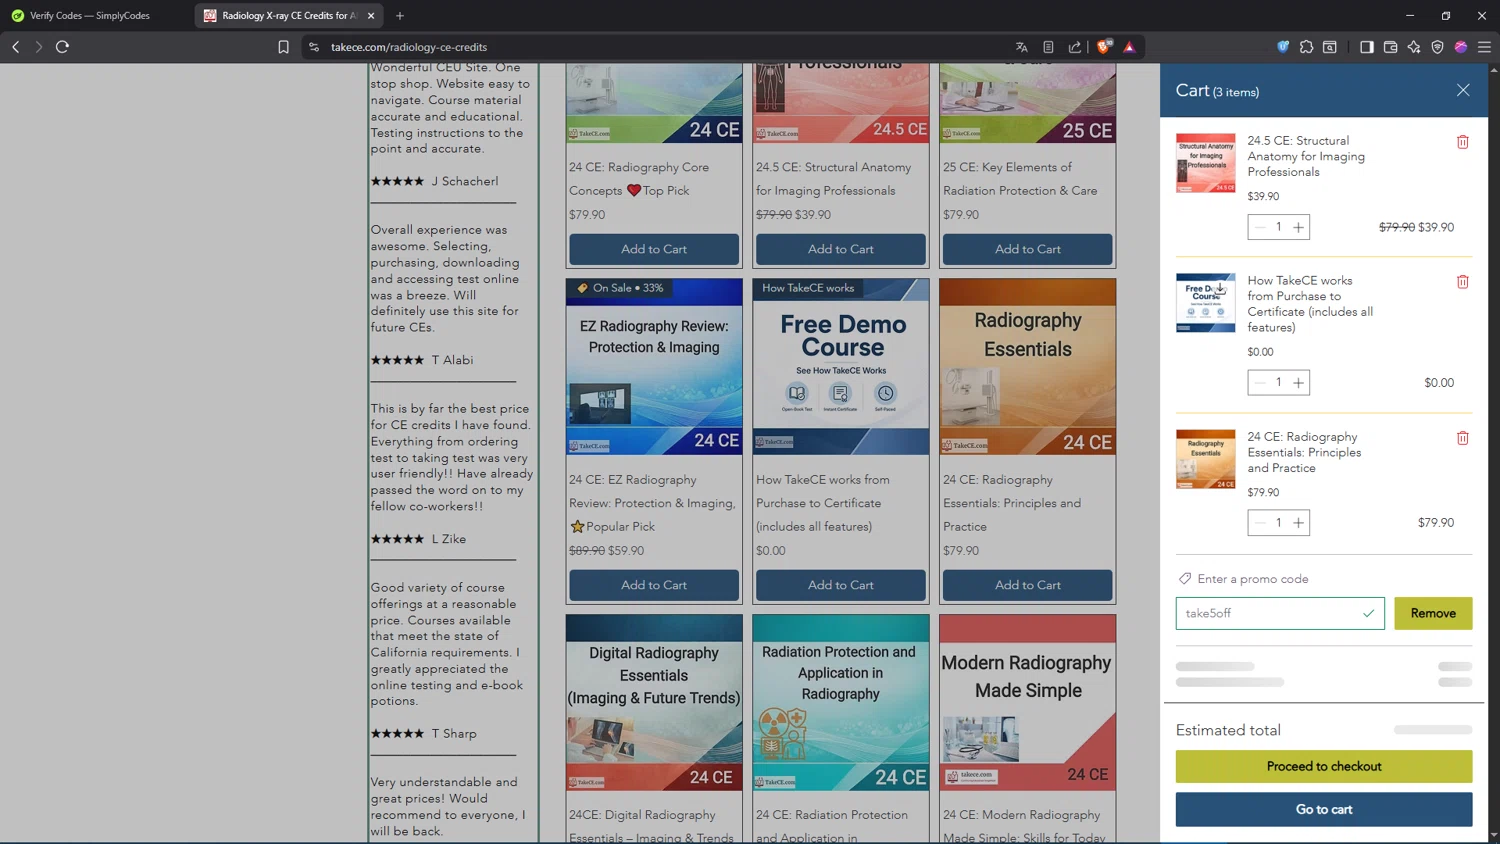Open Structural Anatomy thumbnail in cart
The image size is (1500, 844).
1205,163
